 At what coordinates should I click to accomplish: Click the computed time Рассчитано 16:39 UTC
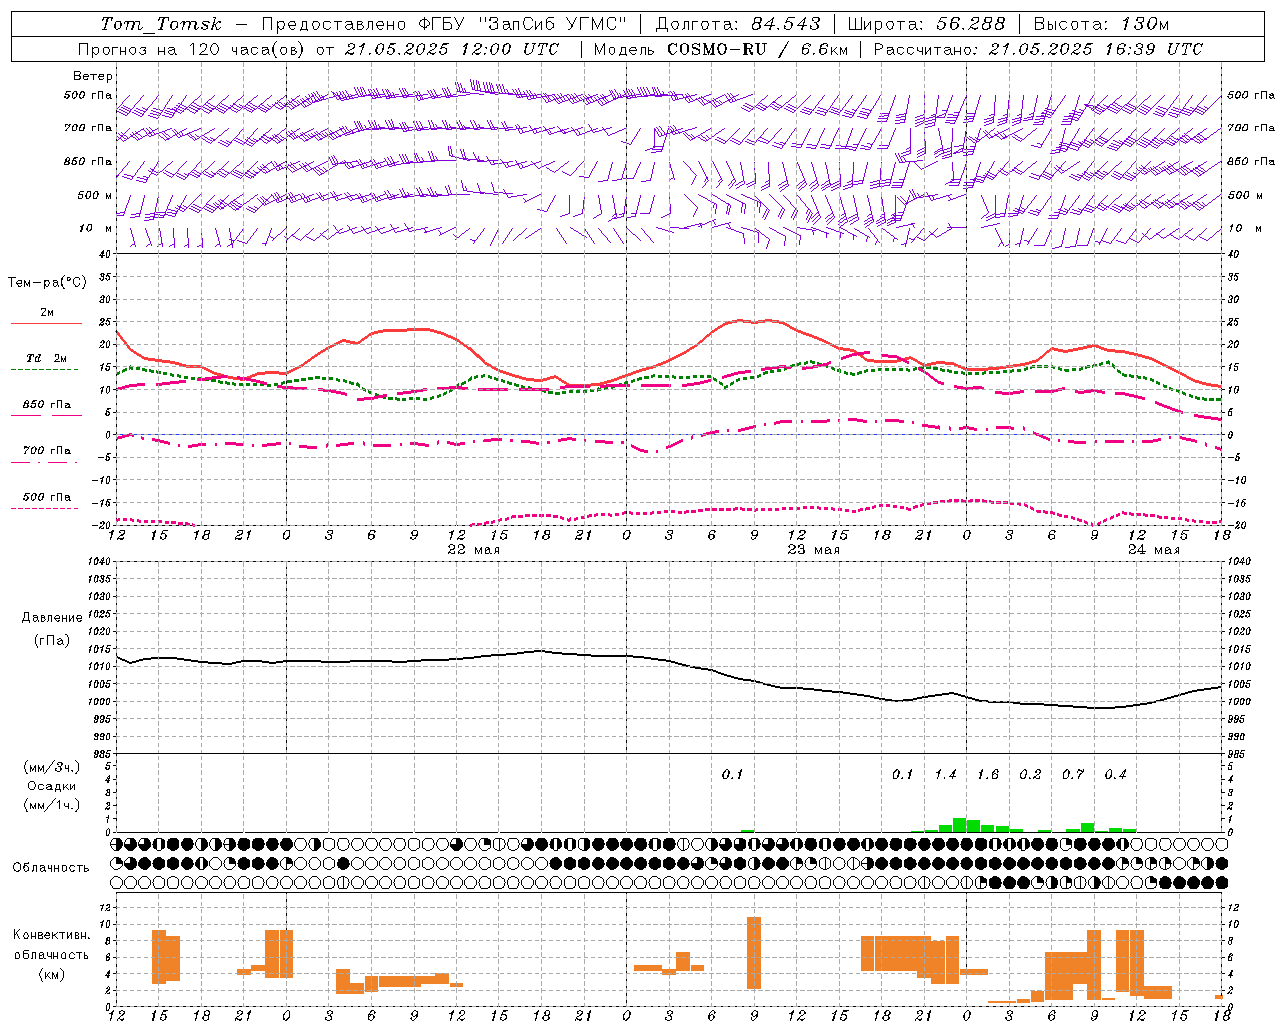[x=1038, y=49]
